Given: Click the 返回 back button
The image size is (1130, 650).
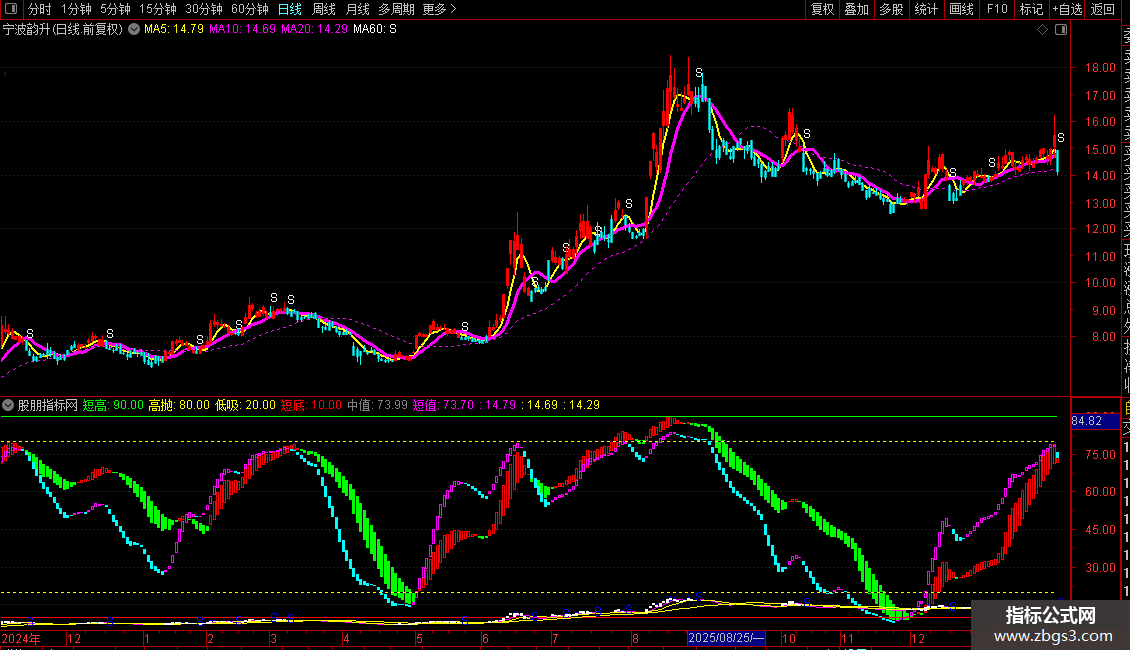Looking at the screenshot, I should pyautogui.click(x=1103, y=10).
